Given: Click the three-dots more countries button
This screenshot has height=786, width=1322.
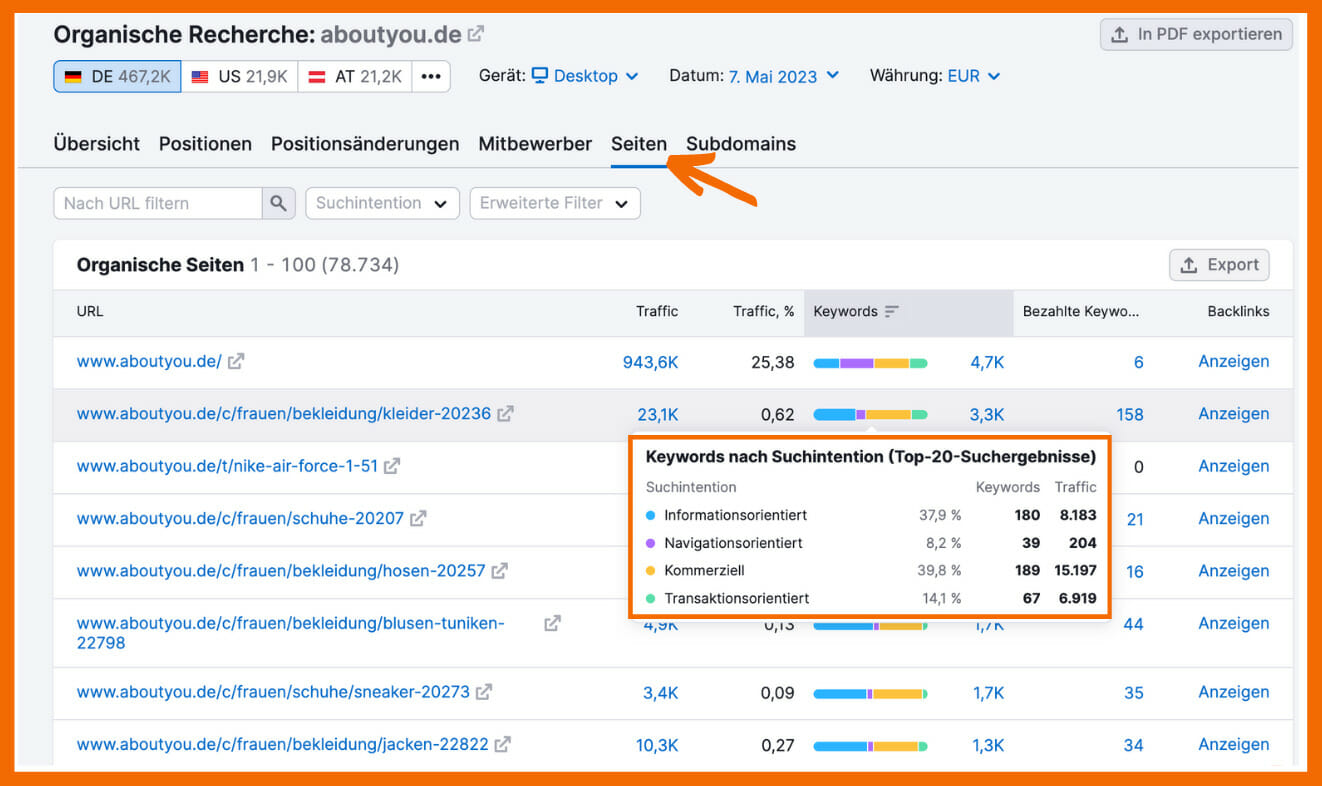Looking at the screenshot, I should coord(430,77).
